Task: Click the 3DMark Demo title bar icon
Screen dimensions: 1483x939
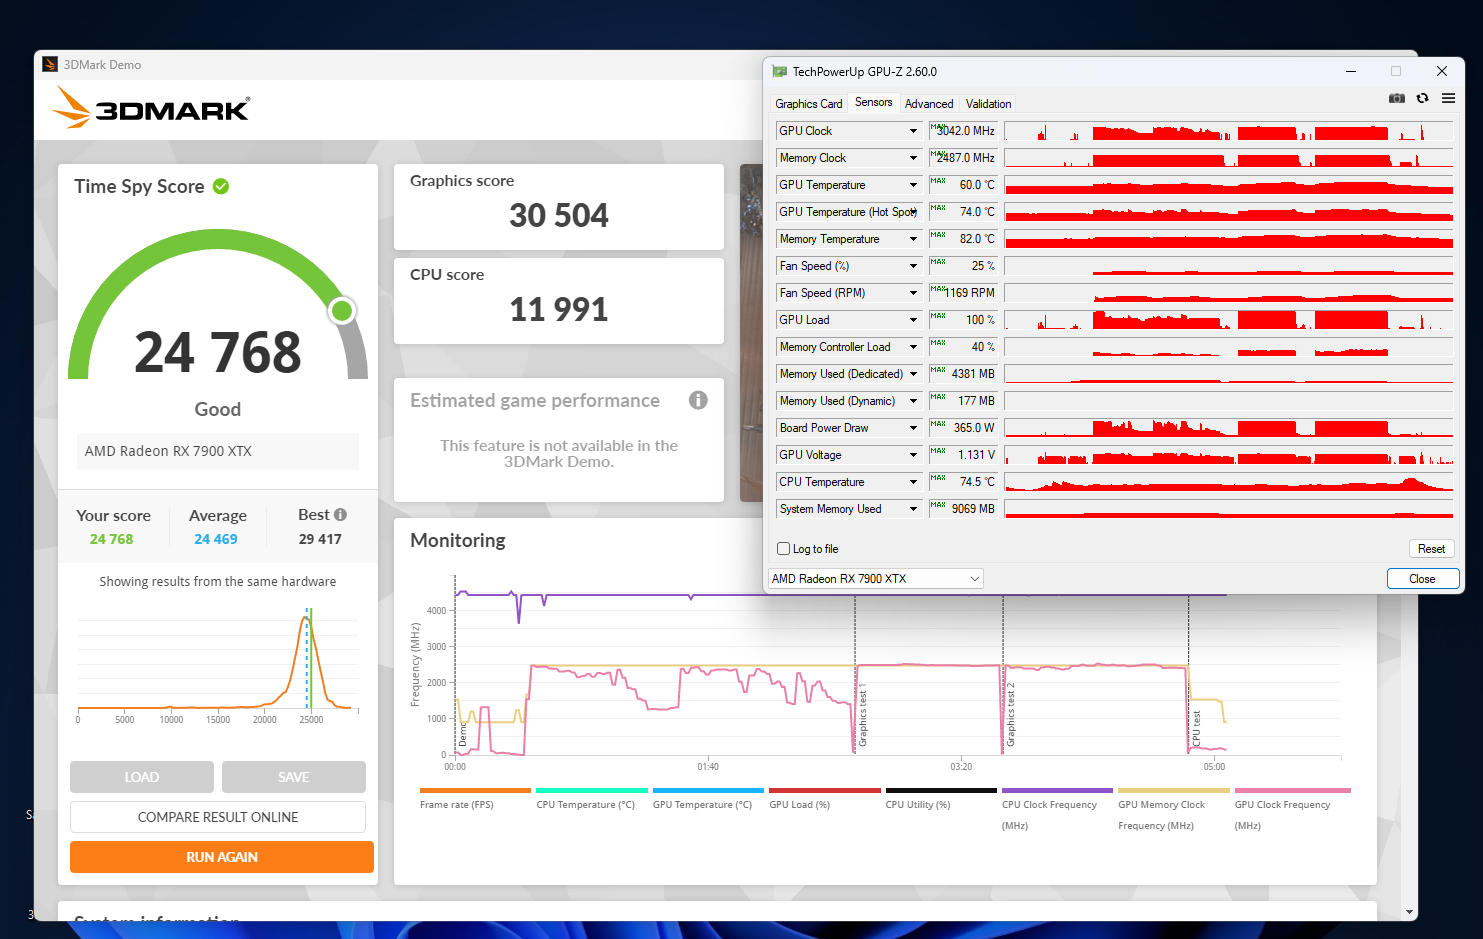Action: [50, 64]
